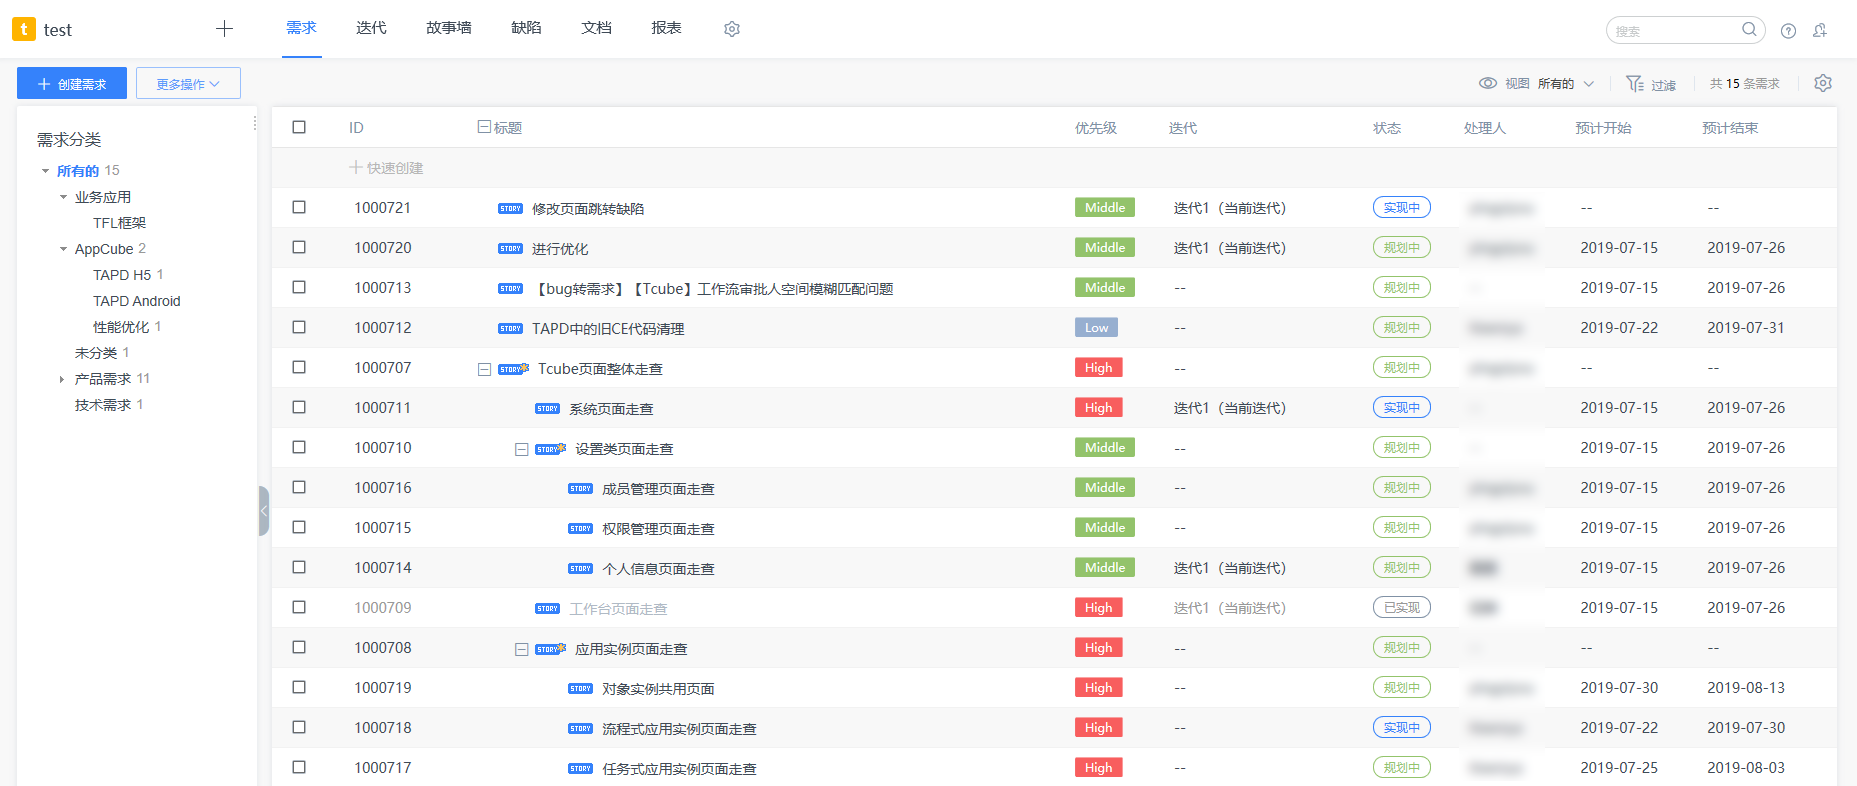The image size is (1857, 786).
Task: Switch to the 迭代 tab
Action: pos(371,28)
